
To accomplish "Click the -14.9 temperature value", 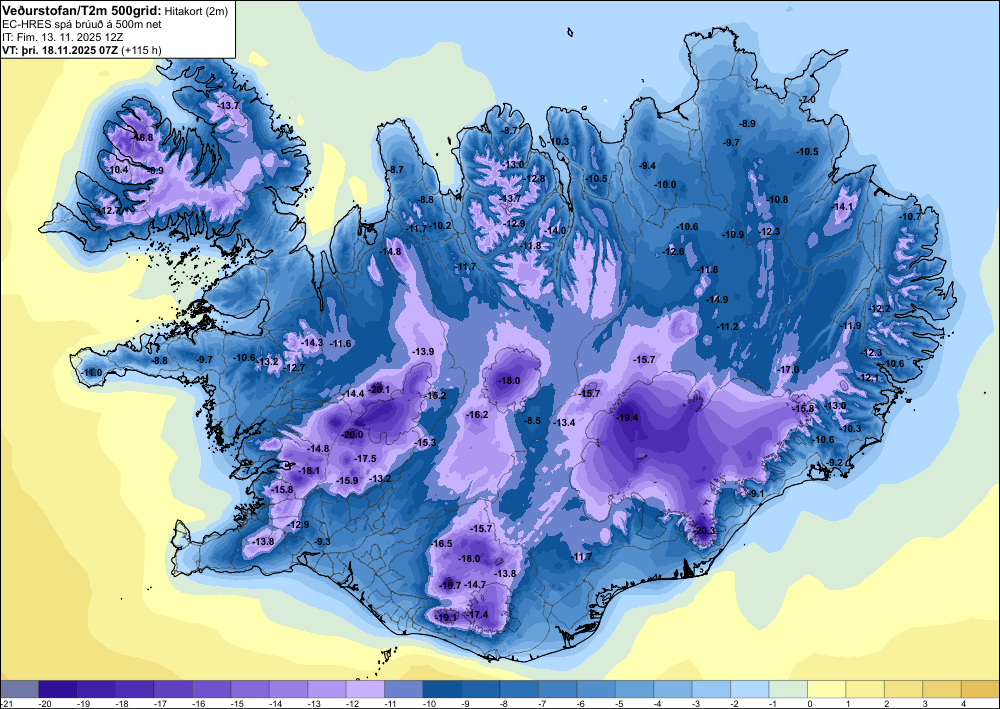I will coord(717,299).
